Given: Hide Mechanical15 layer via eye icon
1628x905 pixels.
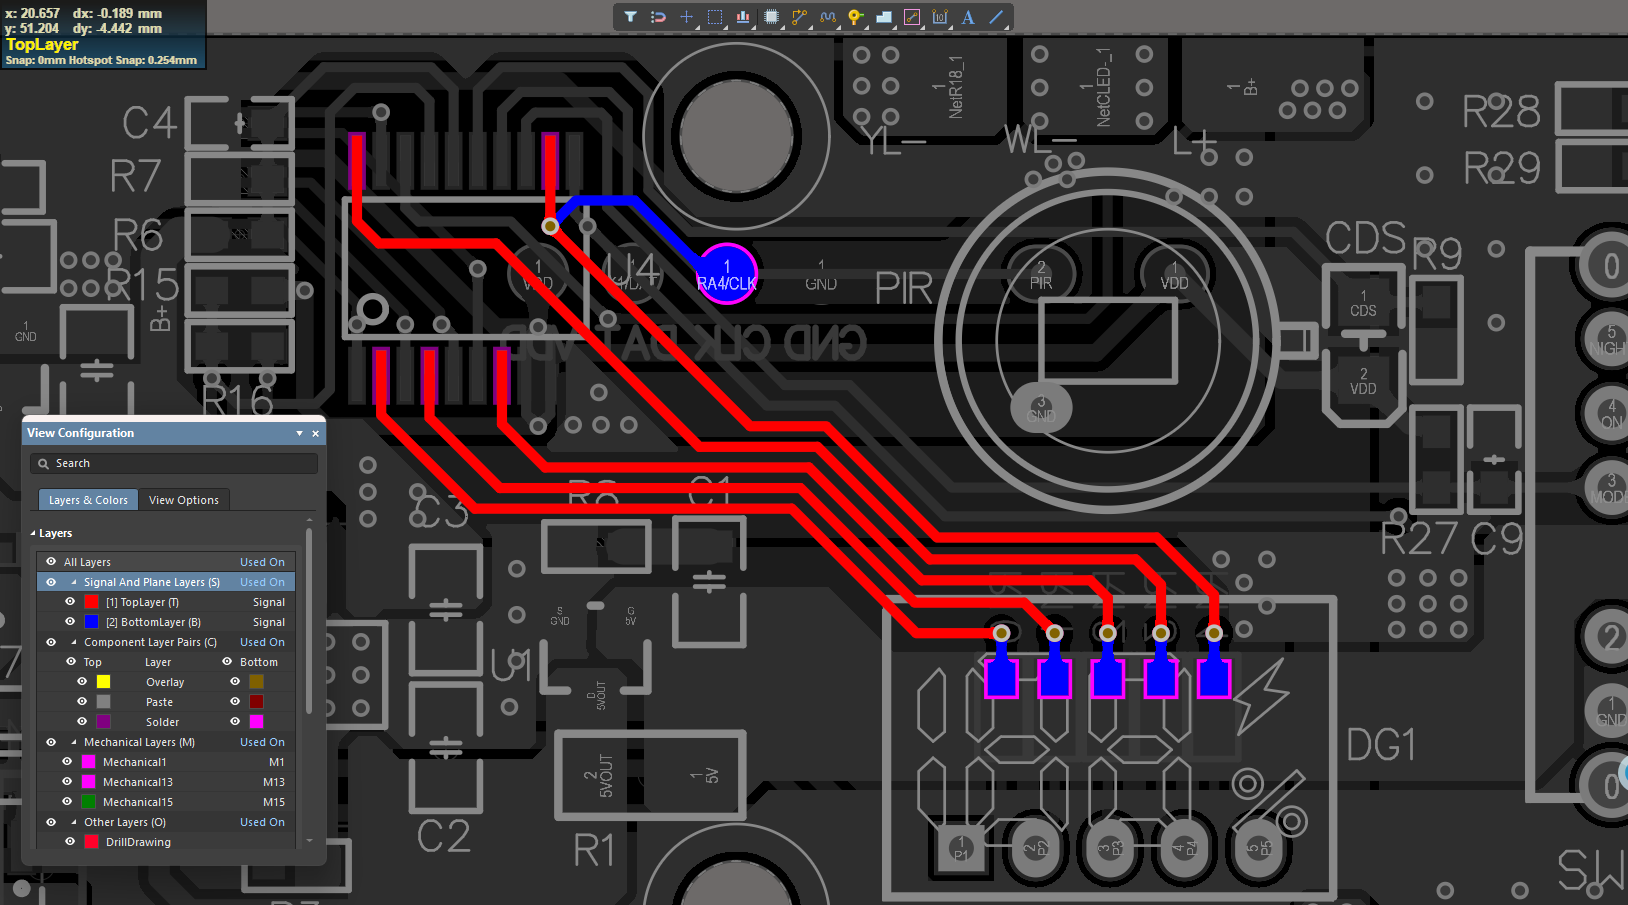Looking at the screenshot, I should pos(67,802).
